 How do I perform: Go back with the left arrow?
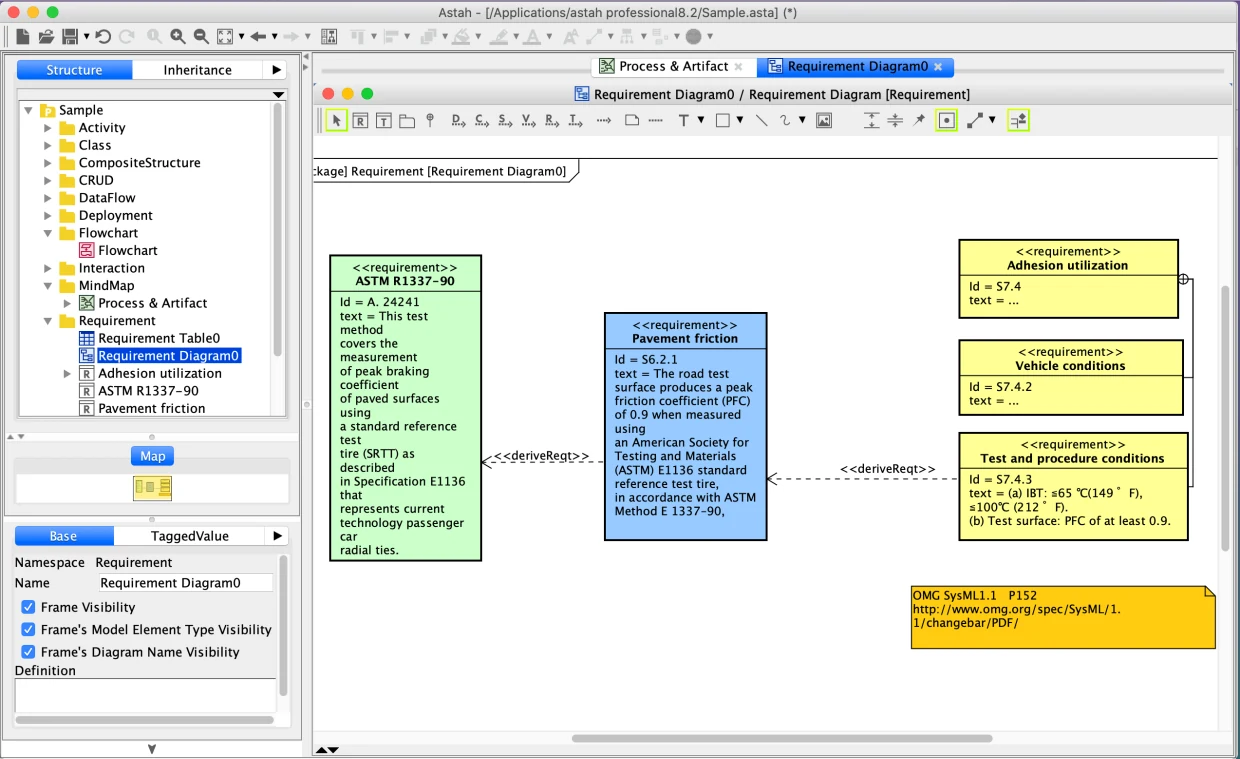[258, 37]
